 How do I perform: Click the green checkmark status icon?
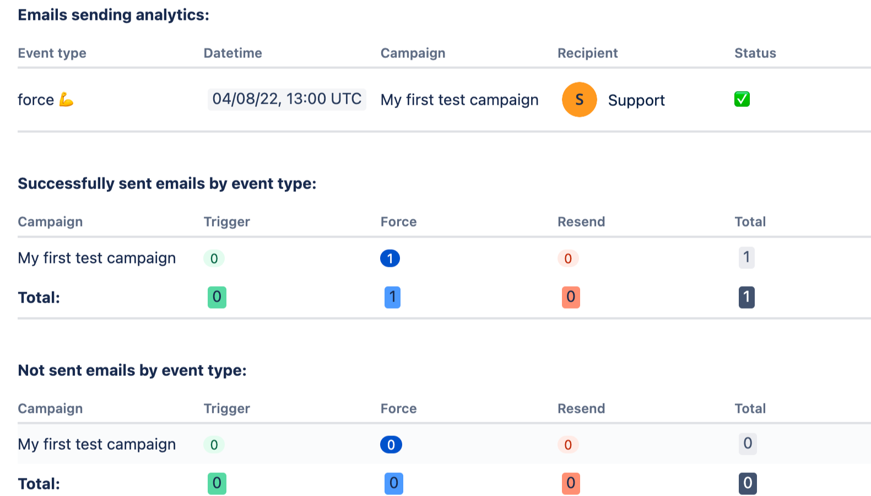point(742,99)
